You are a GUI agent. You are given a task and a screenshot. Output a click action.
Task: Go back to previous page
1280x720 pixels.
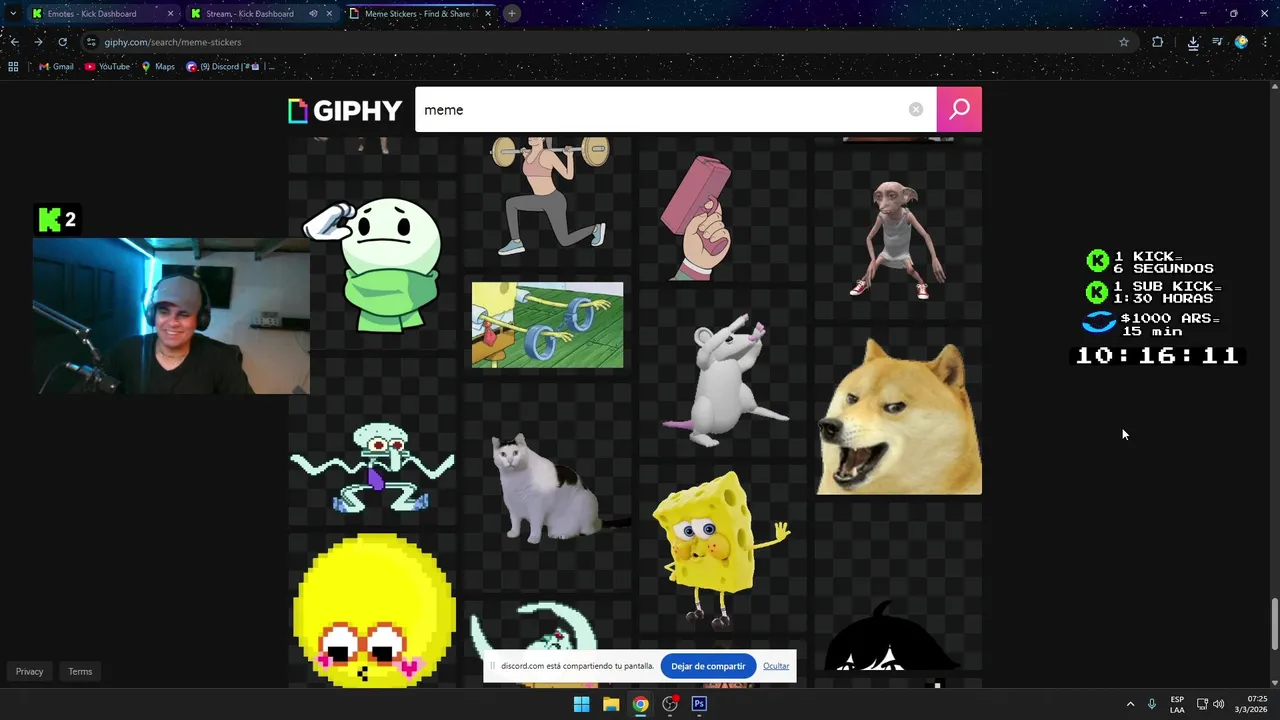pos(14,42)
